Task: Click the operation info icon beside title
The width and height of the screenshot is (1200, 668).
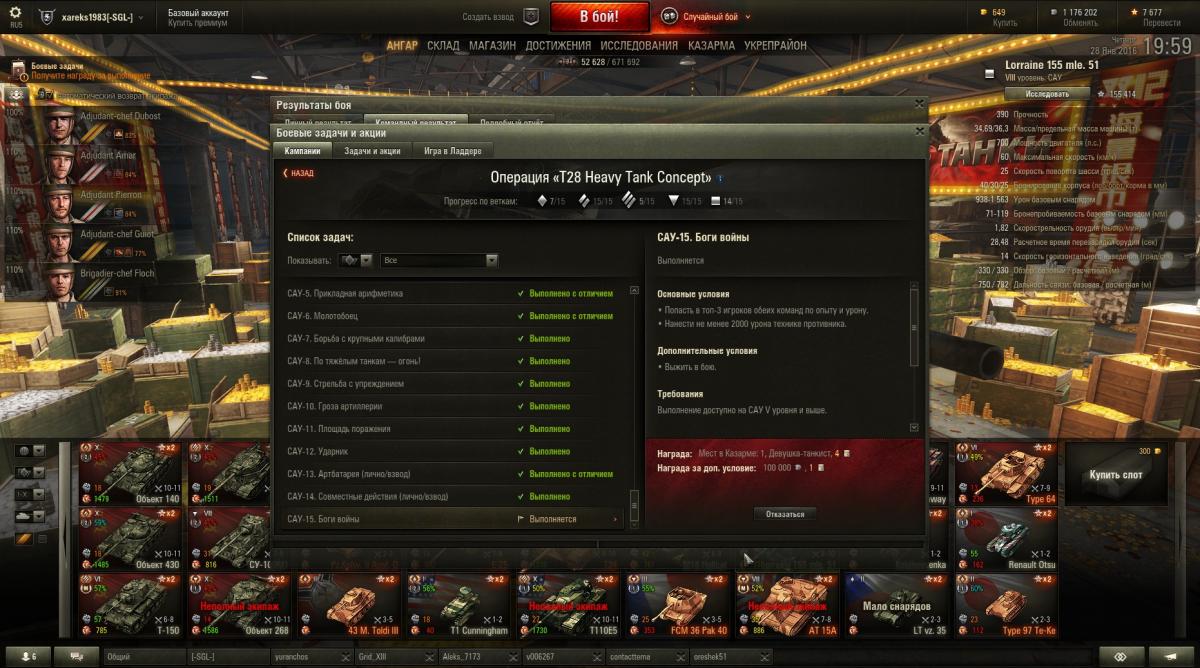Action: [720, 178]
